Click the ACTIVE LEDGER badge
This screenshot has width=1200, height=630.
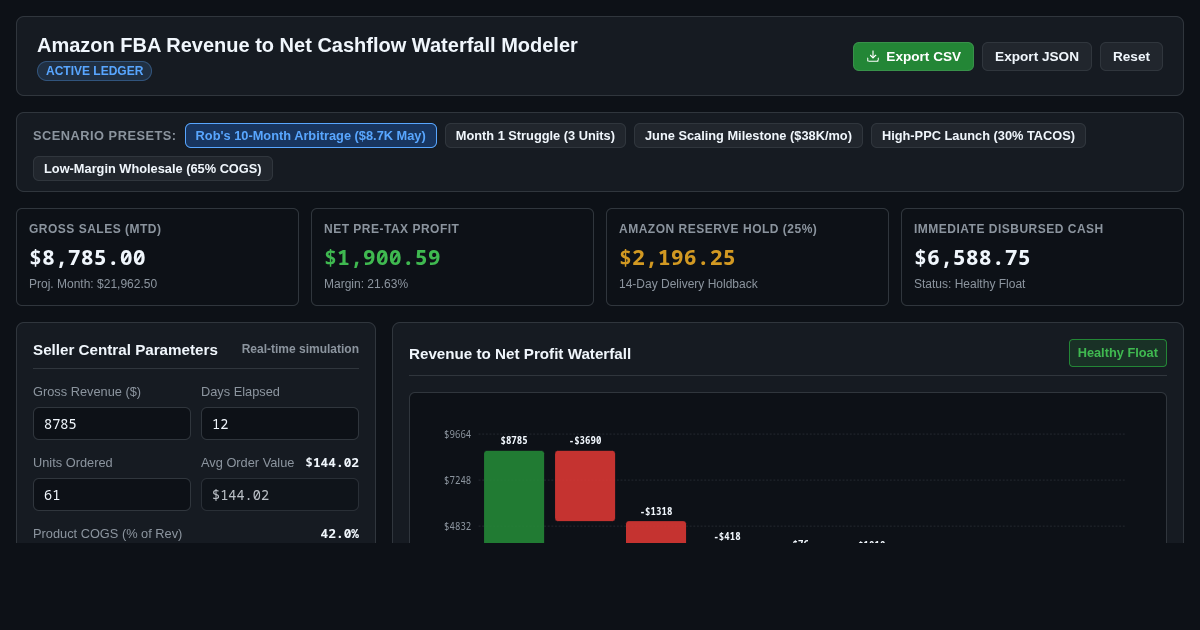94,71
